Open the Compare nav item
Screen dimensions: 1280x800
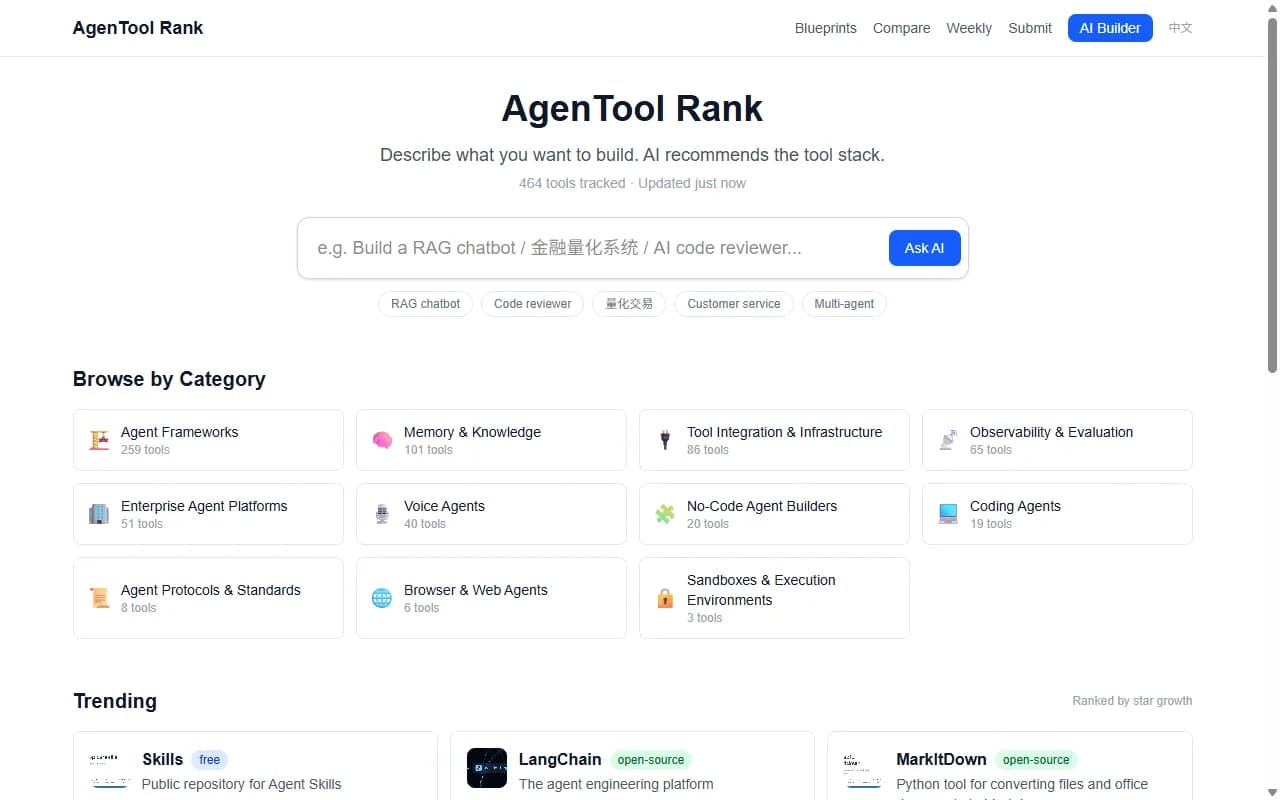902,28
